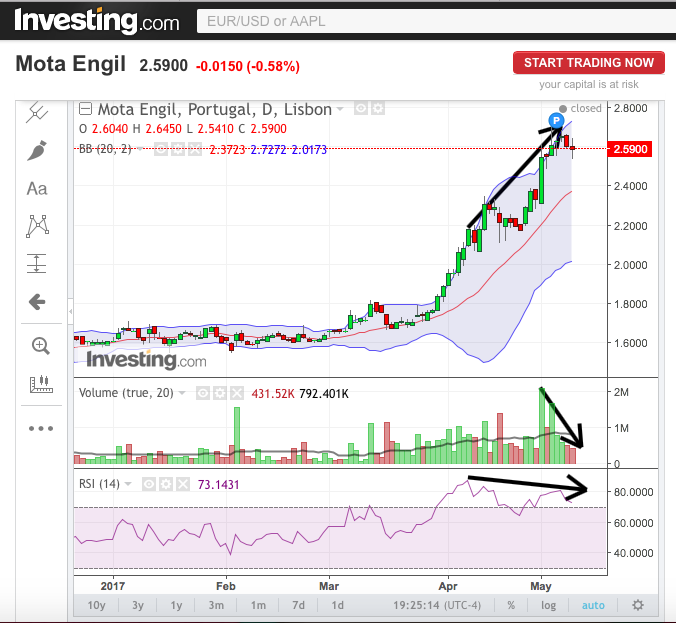Set chart range to 1d

[337, 605]
